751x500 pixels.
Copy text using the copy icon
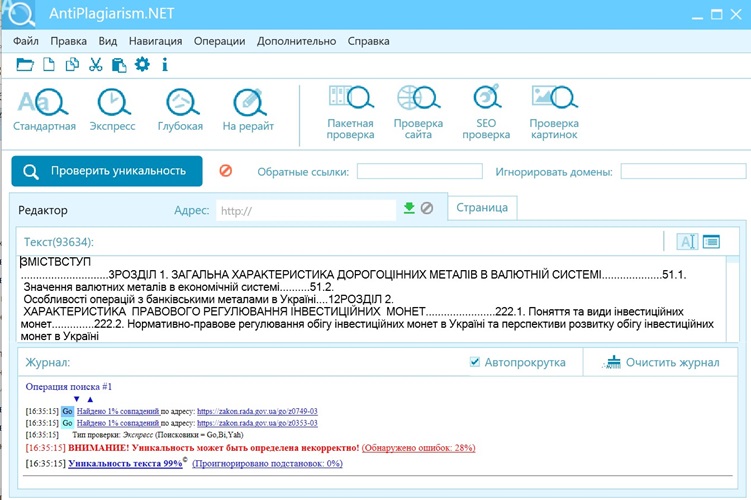pyautogui.click(x=72, y=64)
